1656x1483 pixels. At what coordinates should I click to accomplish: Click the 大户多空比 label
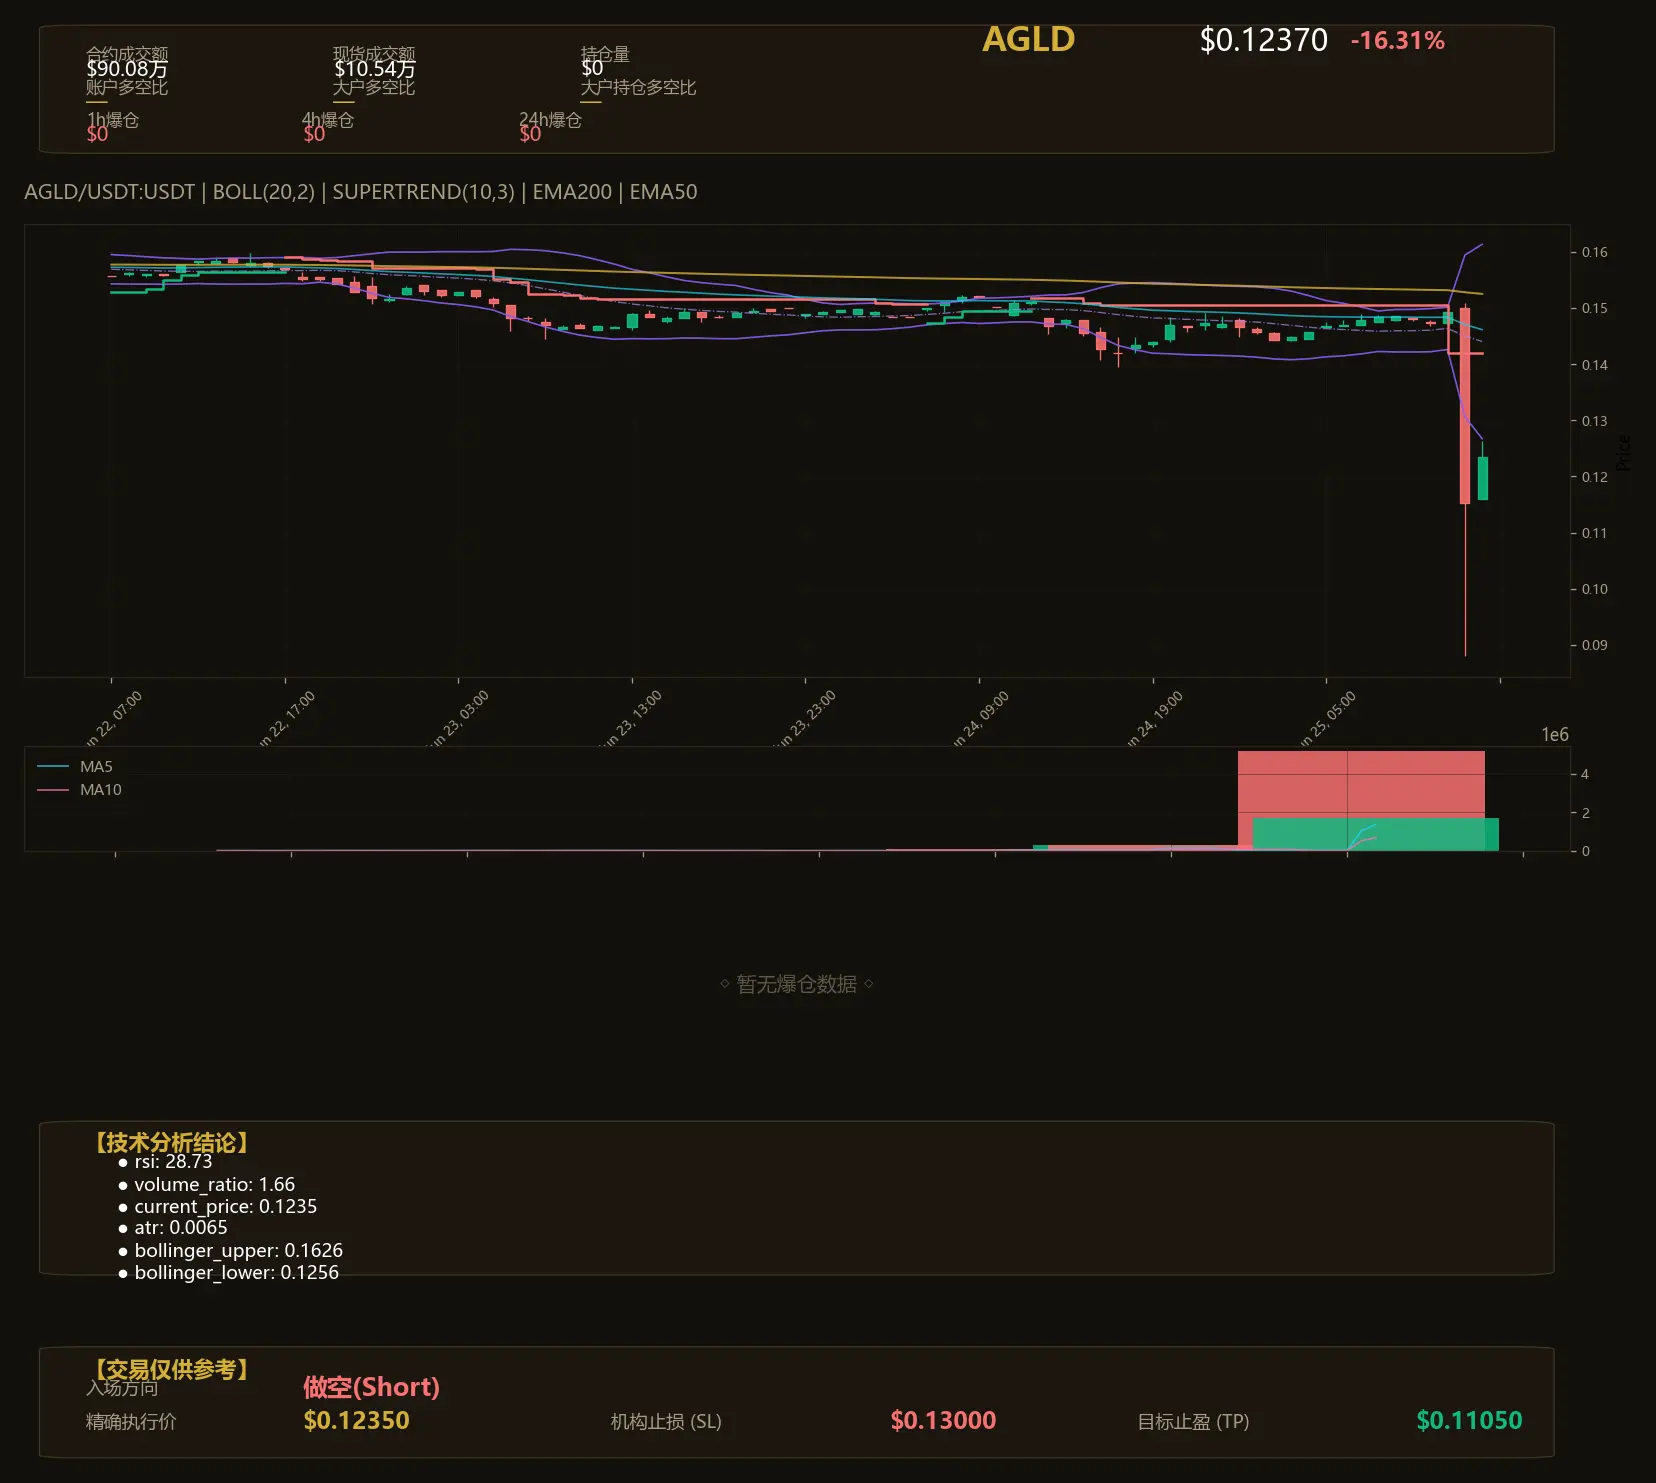374,87
